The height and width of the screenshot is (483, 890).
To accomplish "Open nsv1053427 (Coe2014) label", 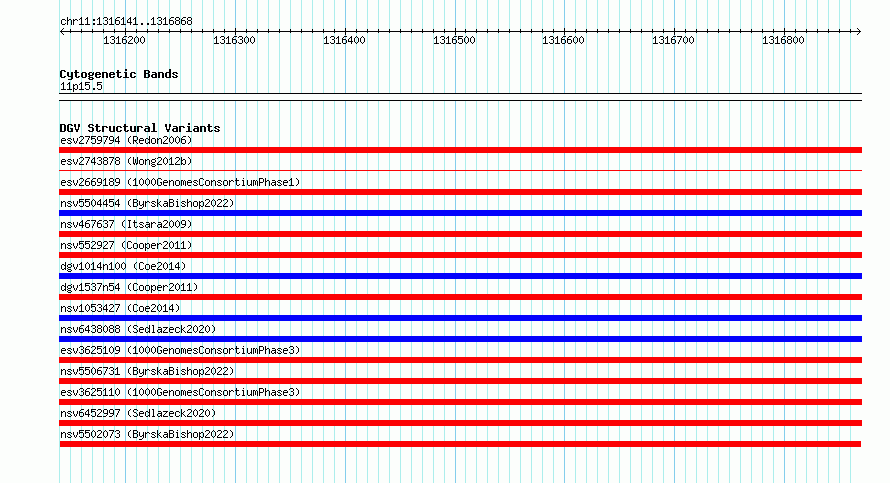I will (x=120, y=308).
